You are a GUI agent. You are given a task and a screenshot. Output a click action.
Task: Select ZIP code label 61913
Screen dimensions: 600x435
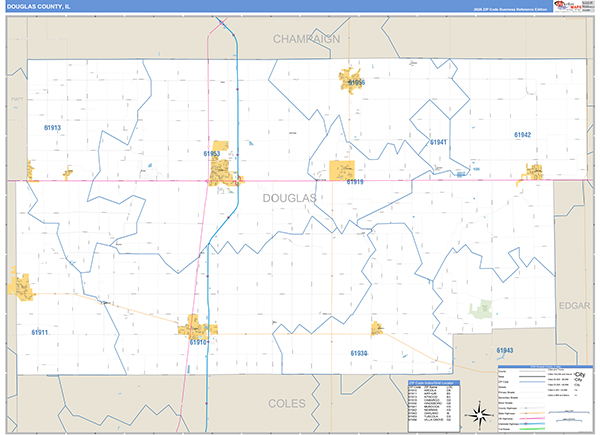point(52,128)
